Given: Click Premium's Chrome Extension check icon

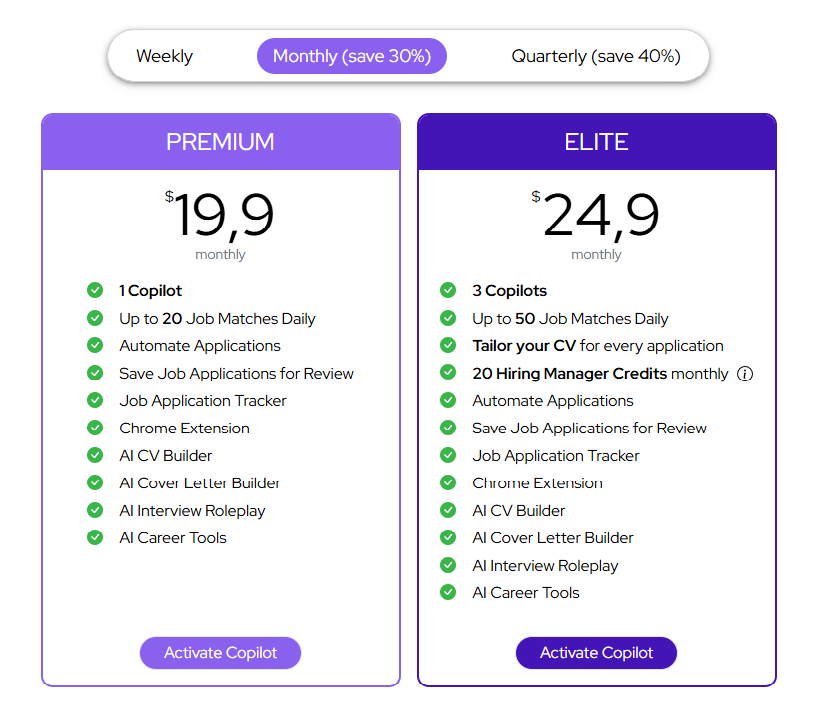Looking at the screenshot, I should pos(95,428).
